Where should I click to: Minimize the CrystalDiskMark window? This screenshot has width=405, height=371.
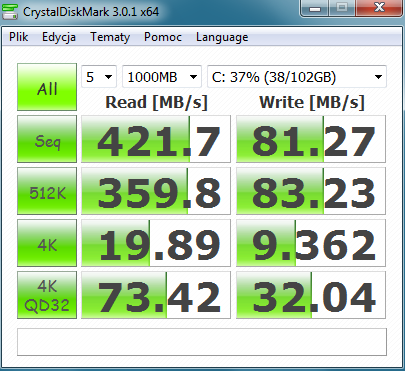click(315, 8)
